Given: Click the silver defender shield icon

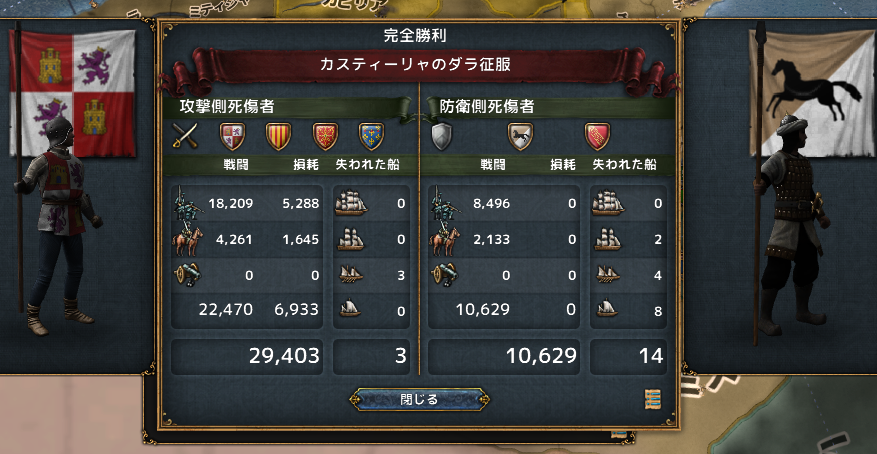Looking at the screenshot, I should coord(442,136).
